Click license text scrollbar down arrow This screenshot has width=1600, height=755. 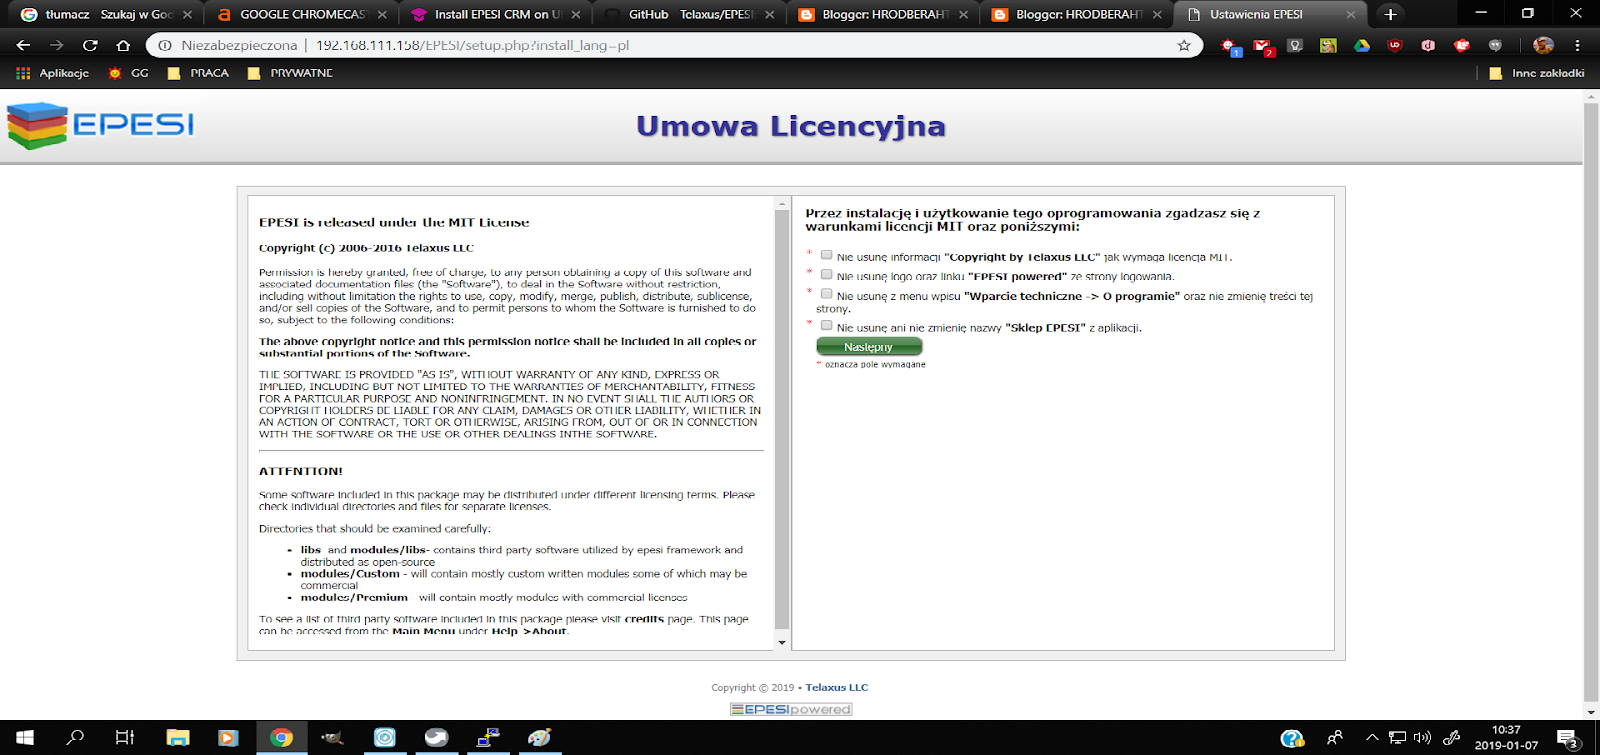(x=782, y=643)
